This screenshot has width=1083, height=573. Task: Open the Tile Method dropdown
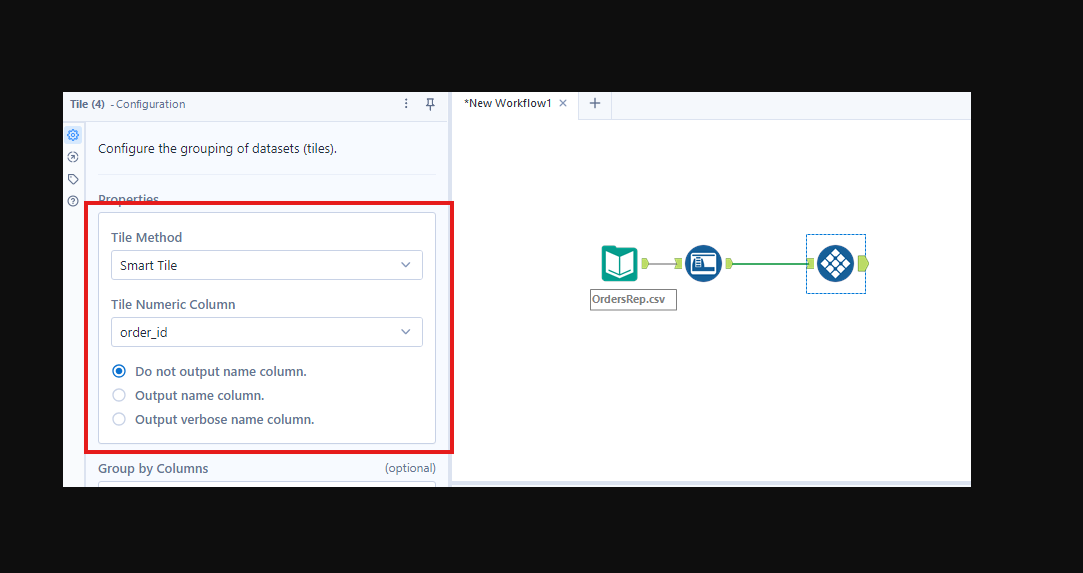(x=266, y=265)
